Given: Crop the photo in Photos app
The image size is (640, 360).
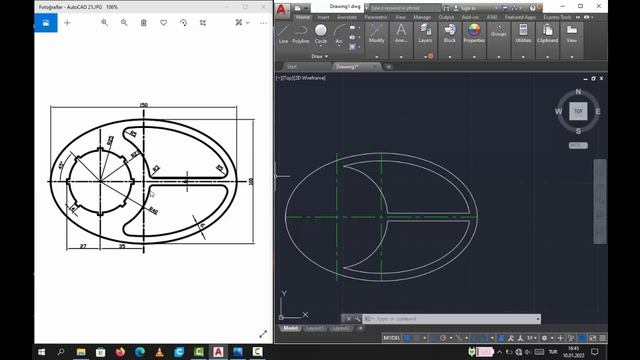Looking at the screenshot, I should tap(203, 23).
